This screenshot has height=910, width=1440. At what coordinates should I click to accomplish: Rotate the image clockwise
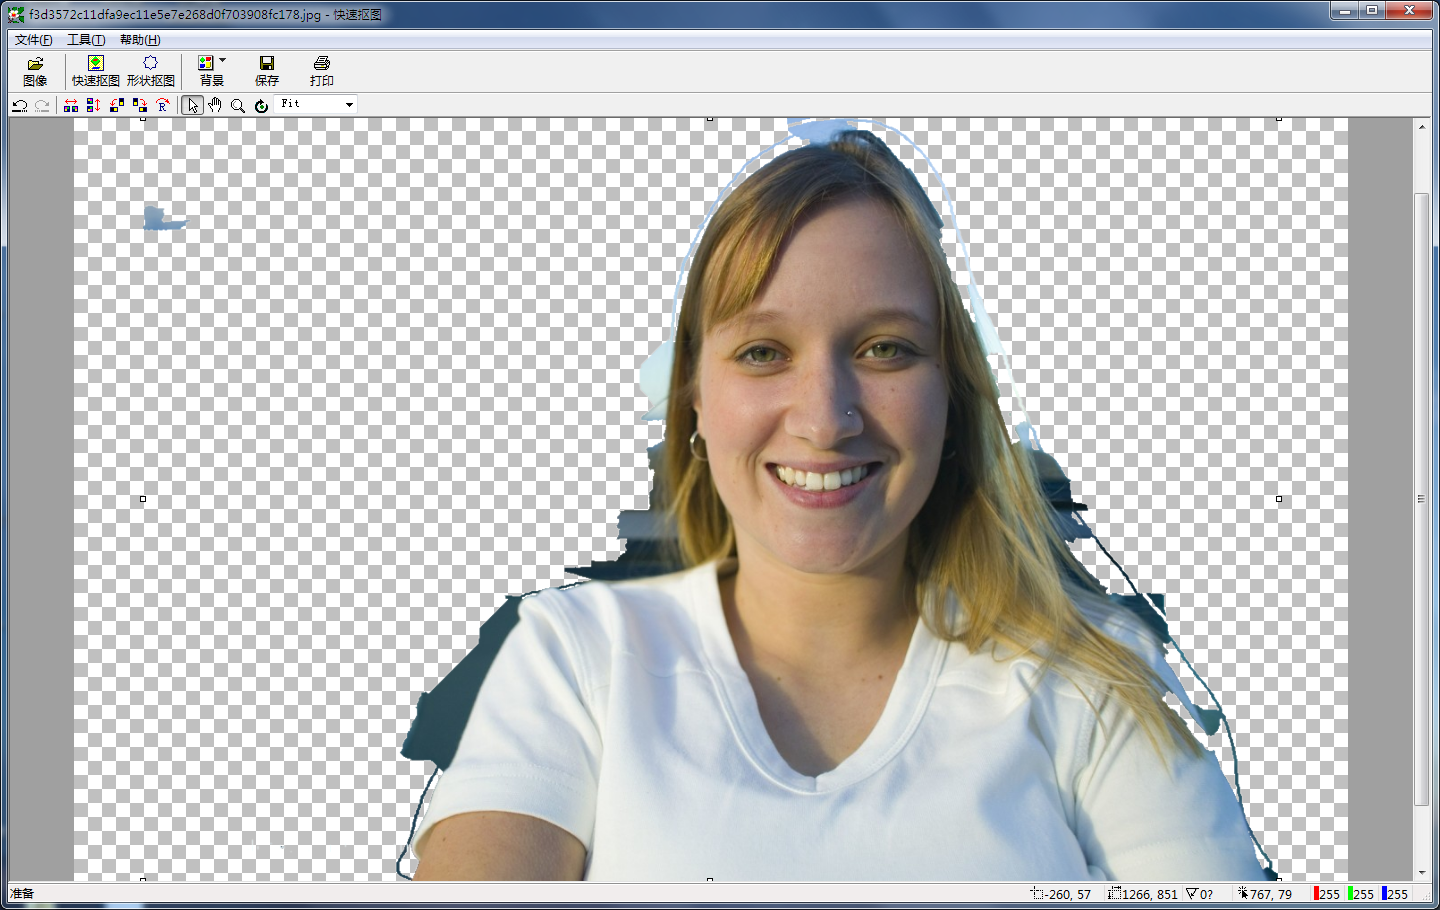pos(140,105)
